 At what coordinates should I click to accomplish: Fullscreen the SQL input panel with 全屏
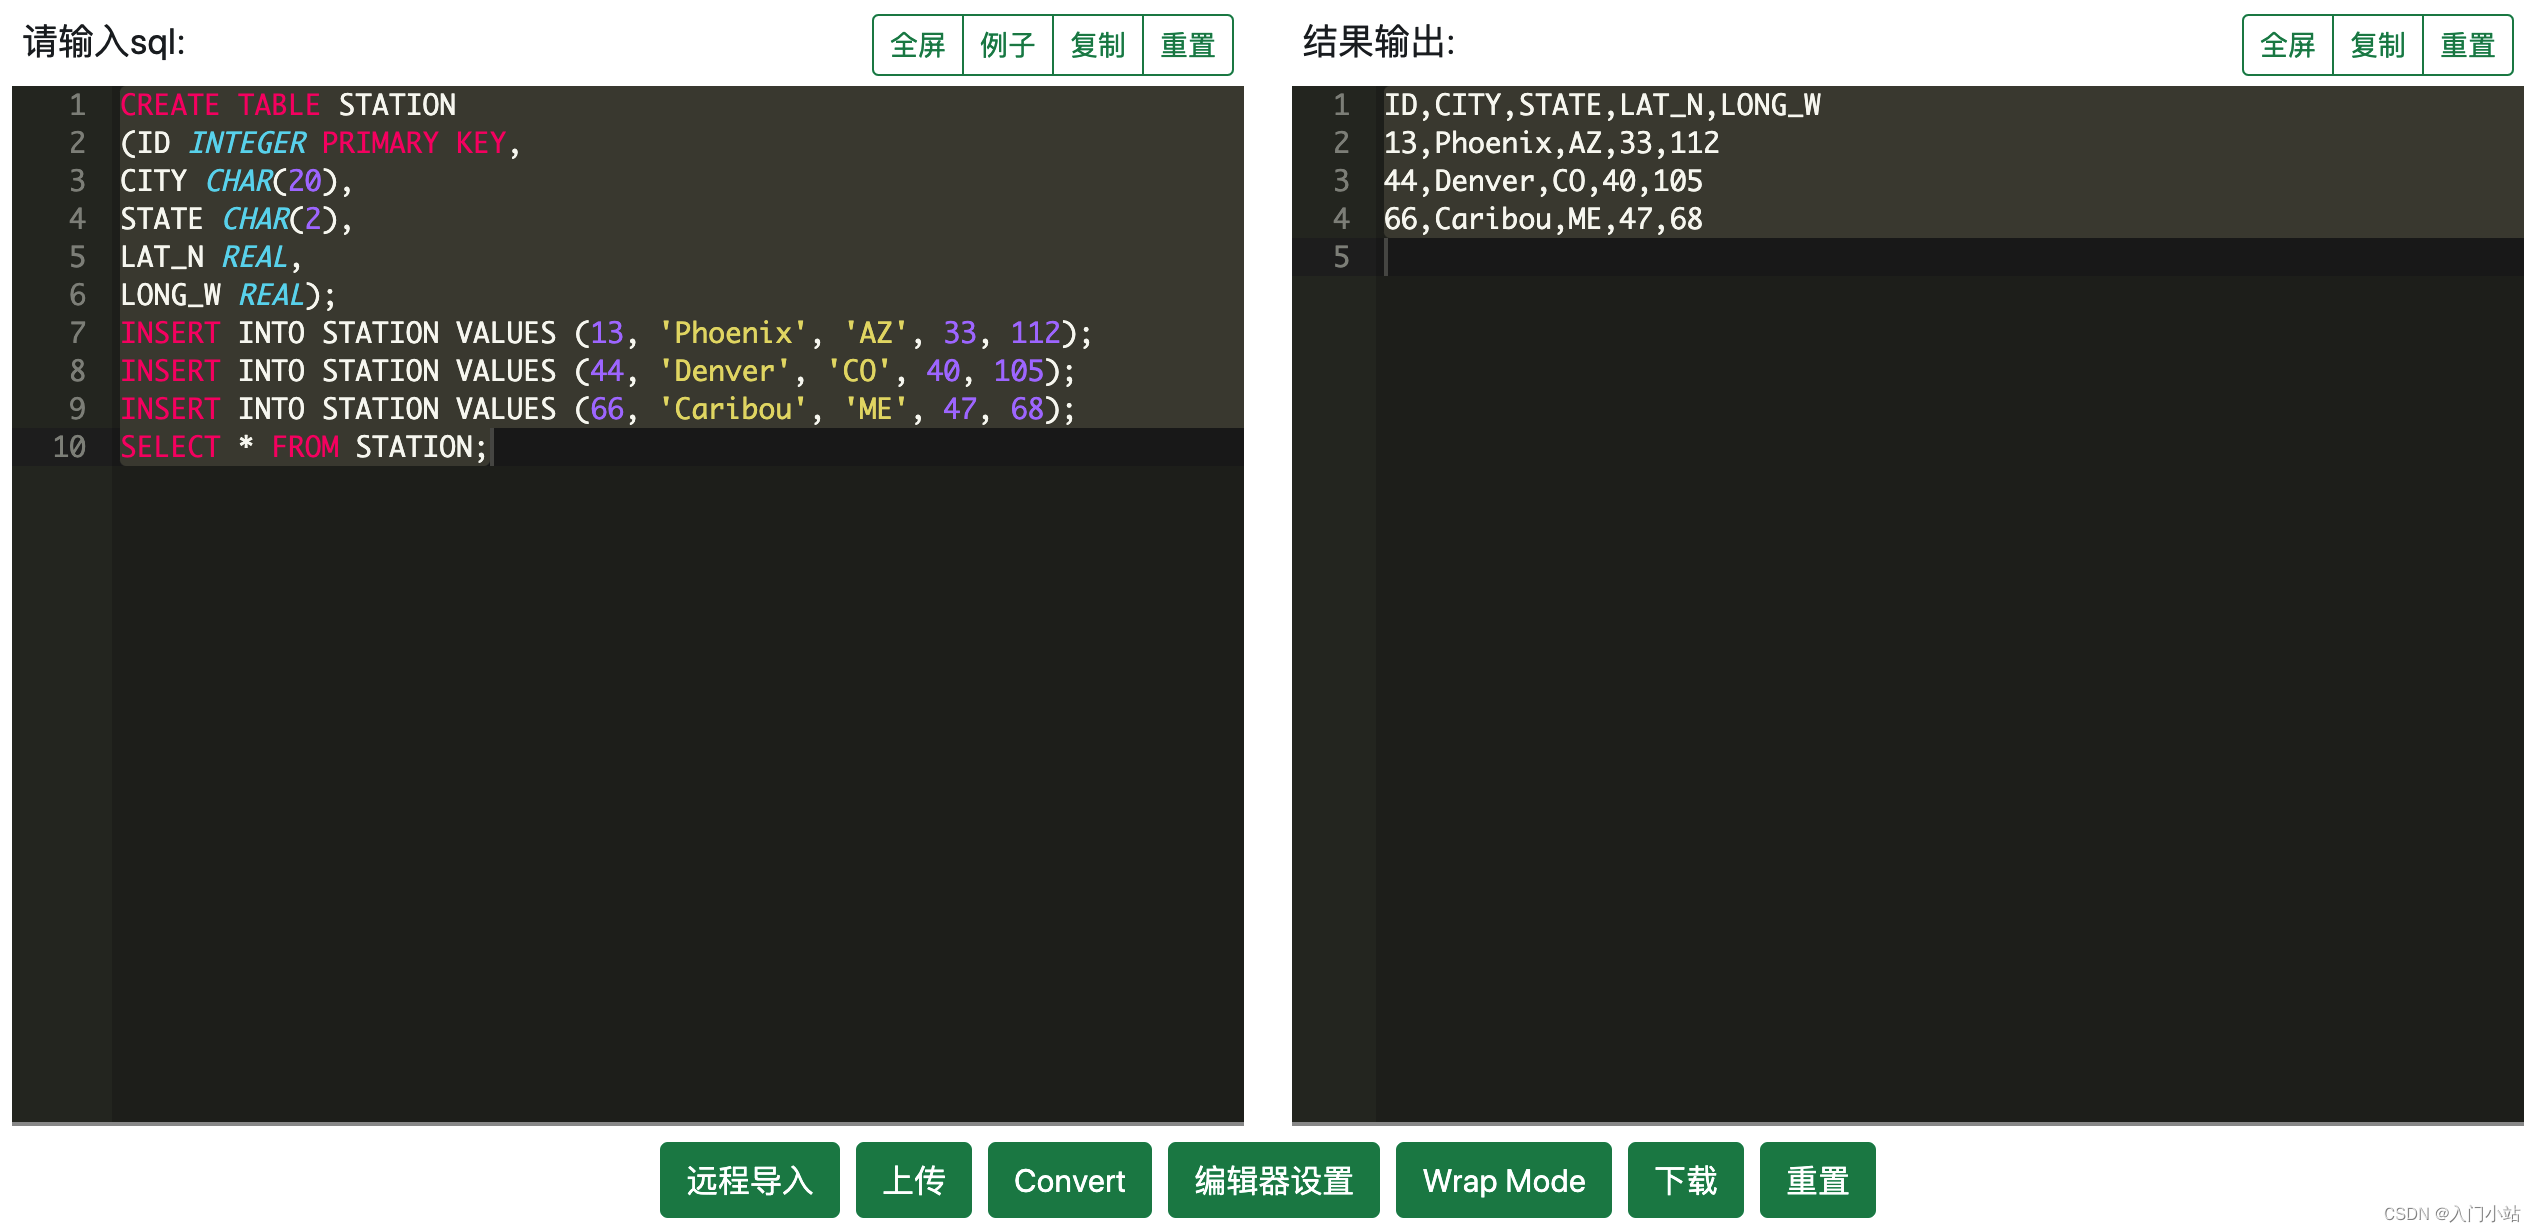tap(916, 44)
